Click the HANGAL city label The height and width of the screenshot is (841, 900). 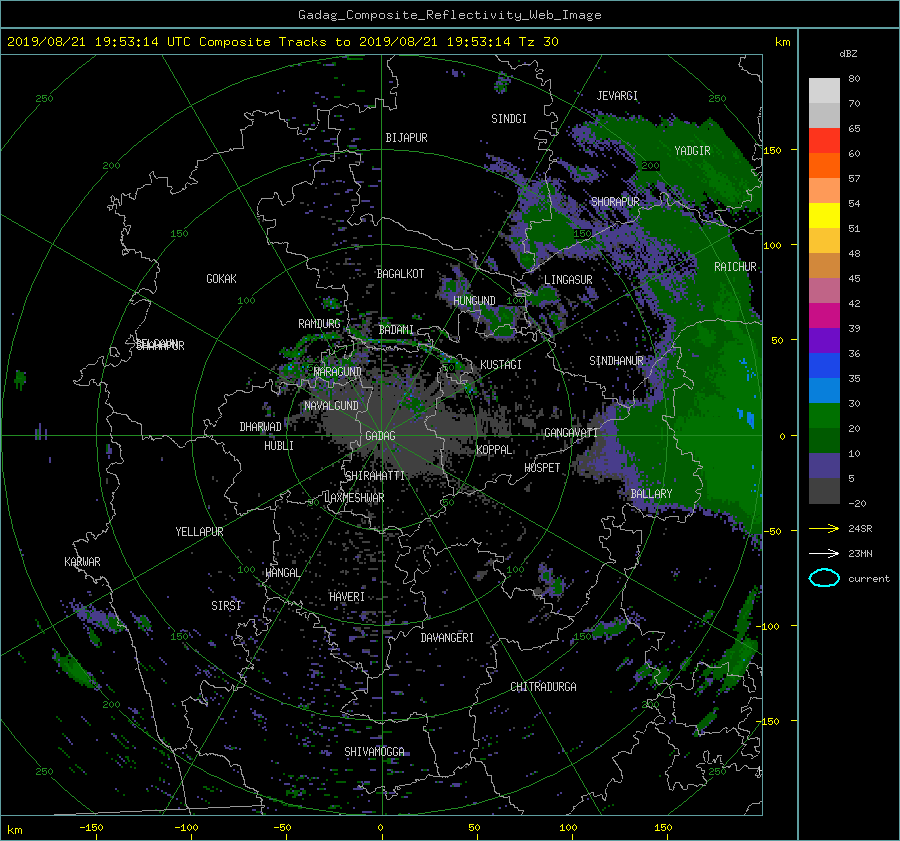[x=282, y=573]
